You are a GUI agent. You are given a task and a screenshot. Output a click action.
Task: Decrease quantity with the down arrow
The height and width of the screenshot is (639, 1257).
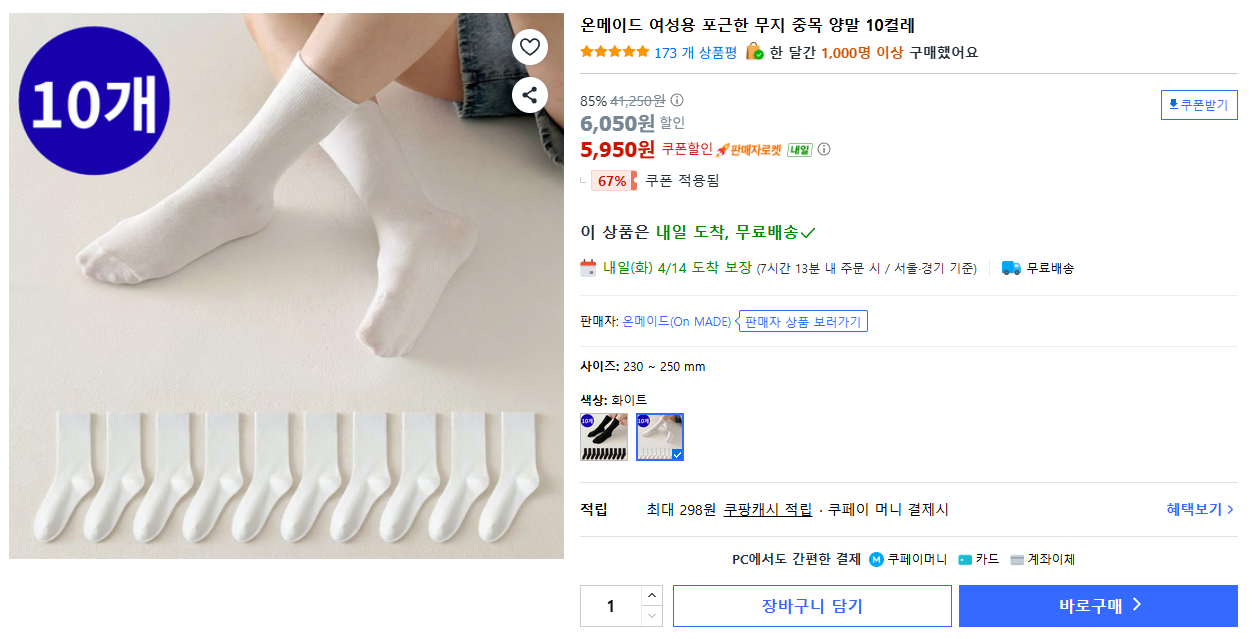point(652,616)
